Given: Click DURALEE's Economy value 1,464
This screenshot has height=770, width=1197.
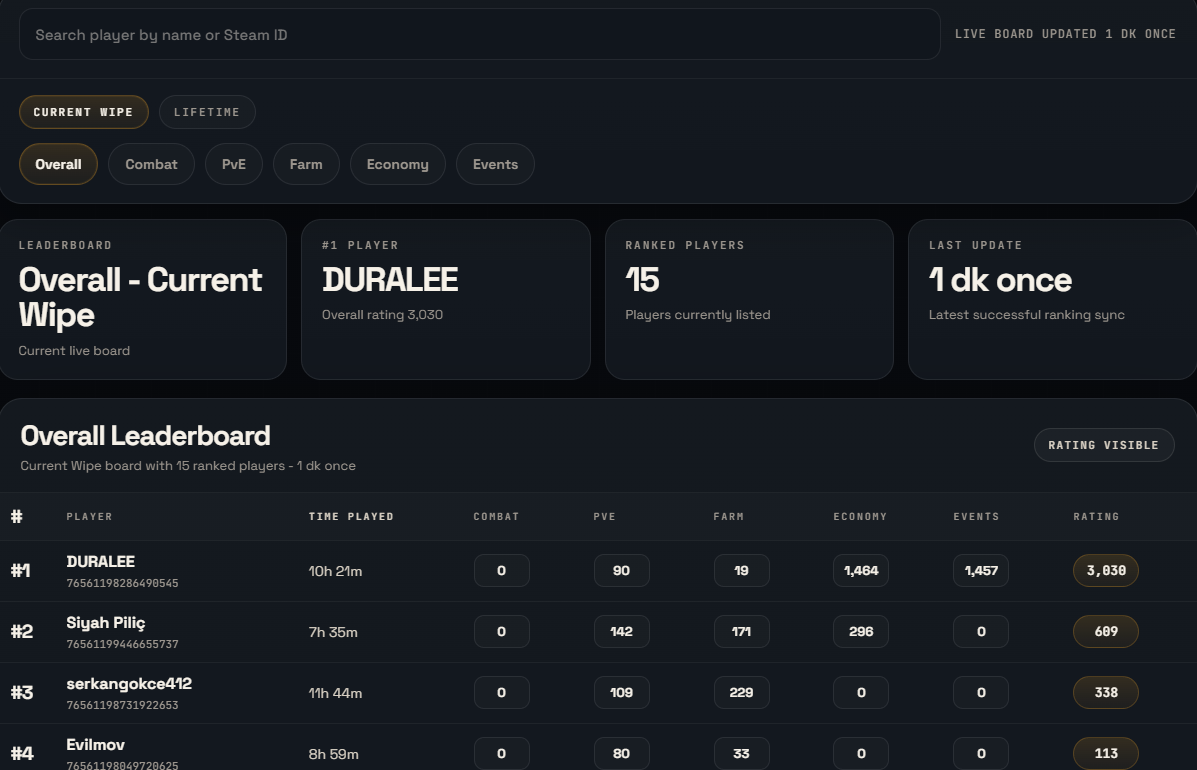Looking at the screenshot, I should (x=860, y=570).
